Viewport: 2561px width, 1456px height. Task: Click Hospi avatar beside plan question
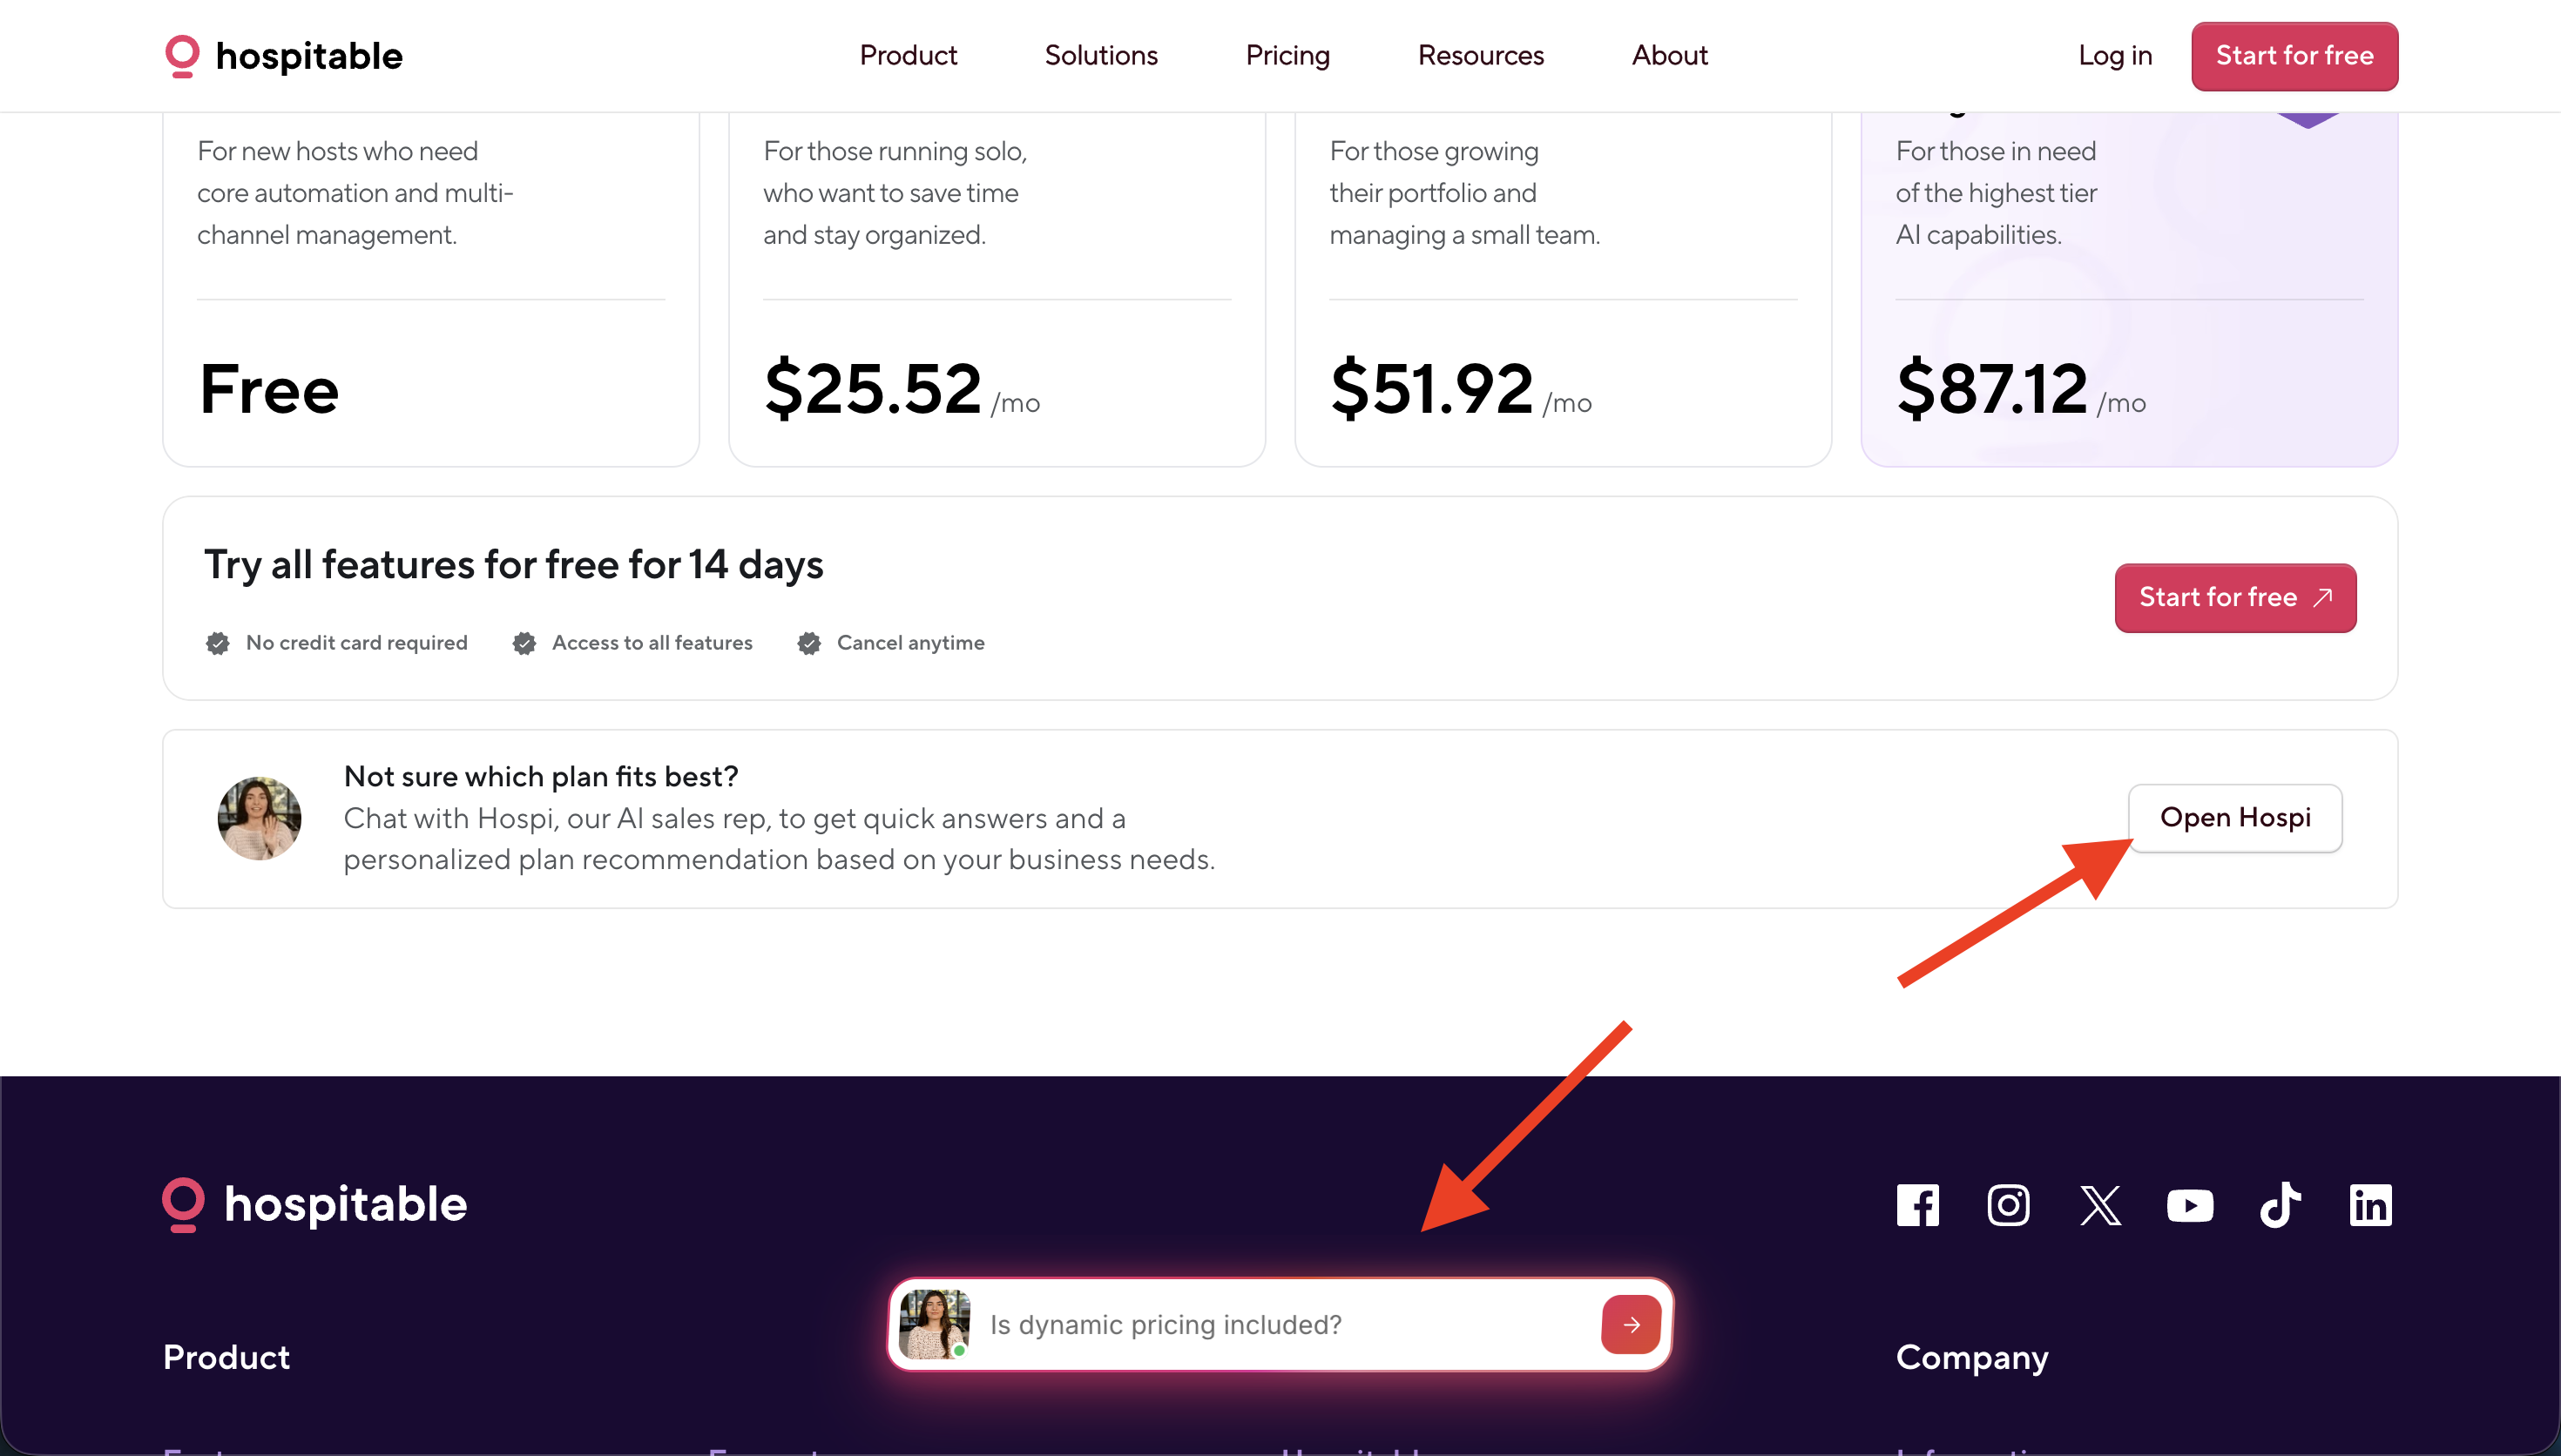[259, 818]
